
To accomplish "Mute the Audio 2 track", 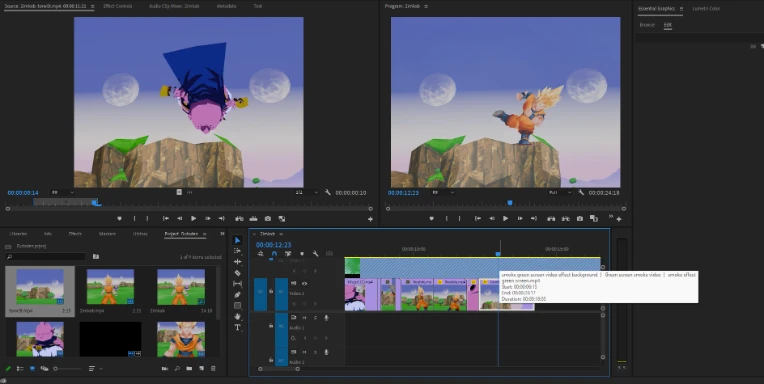I will click(x=304, y=352).
